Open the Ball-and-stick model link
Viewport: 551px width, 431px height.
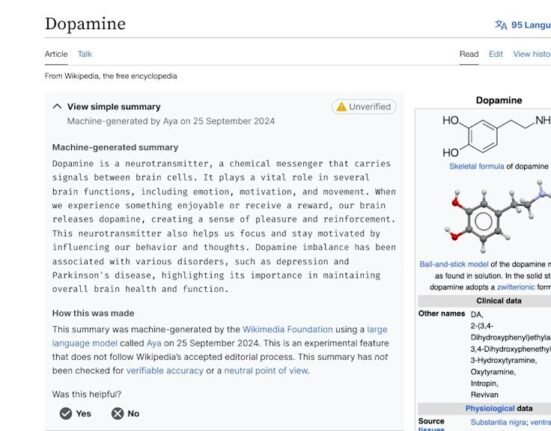point(454,264)
